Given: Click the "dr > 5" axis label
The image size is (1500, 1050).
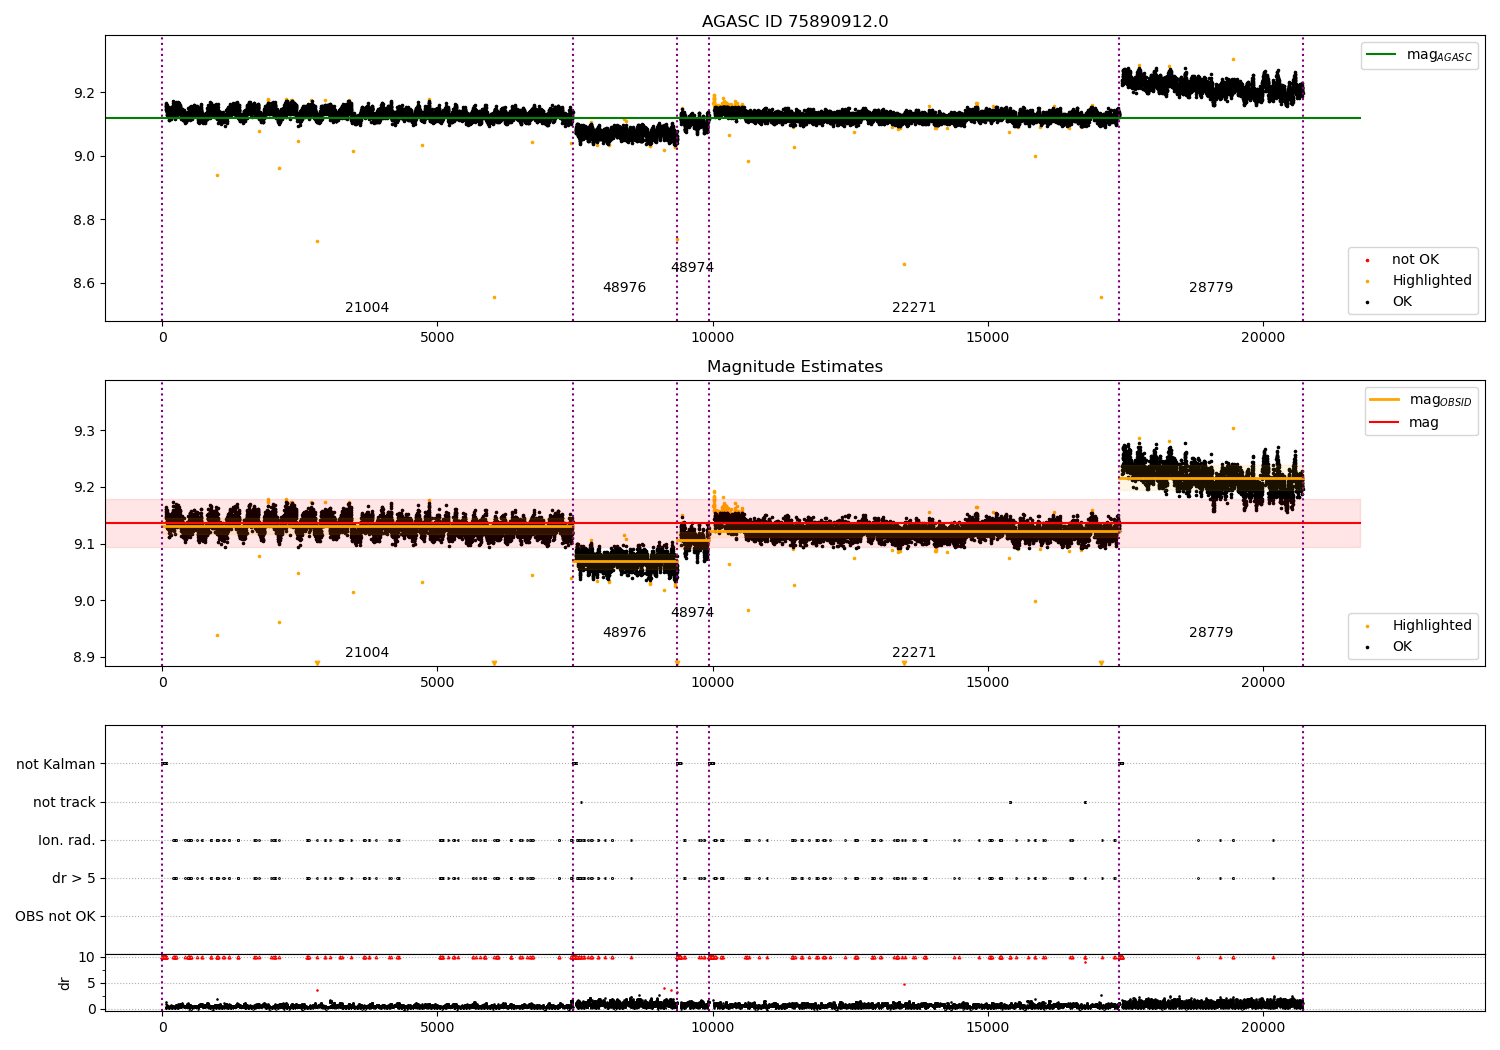Looking at the screenshot, I should [x=74, y=879].
